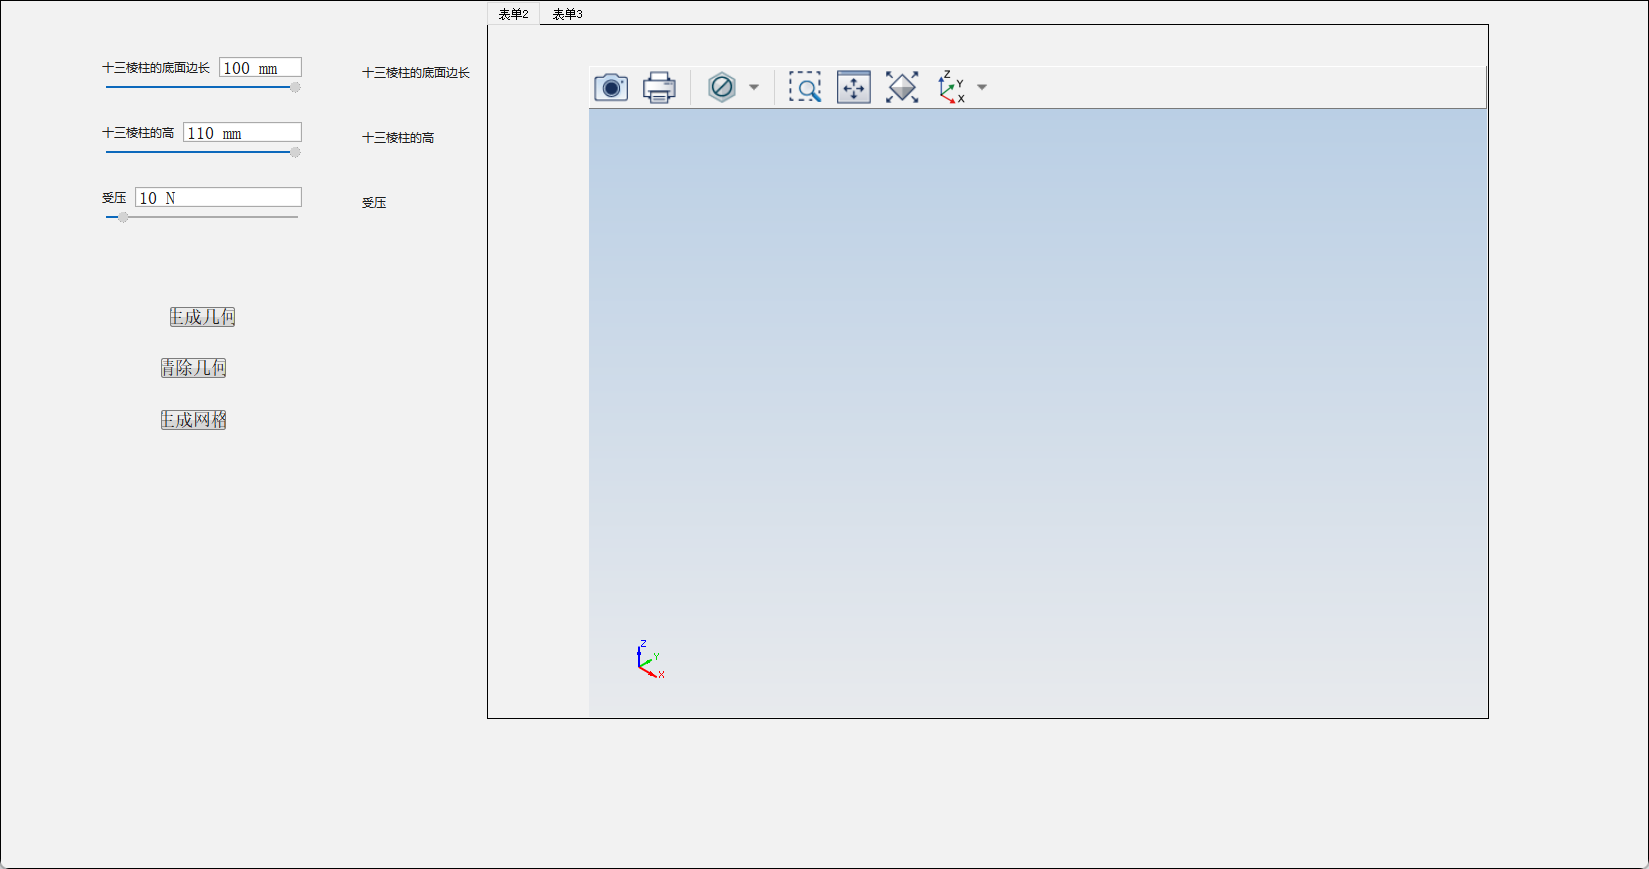The width and height of the screenshot is (1649, 869).
Task: Switch to the 表单2 tab
Action: 513,14
